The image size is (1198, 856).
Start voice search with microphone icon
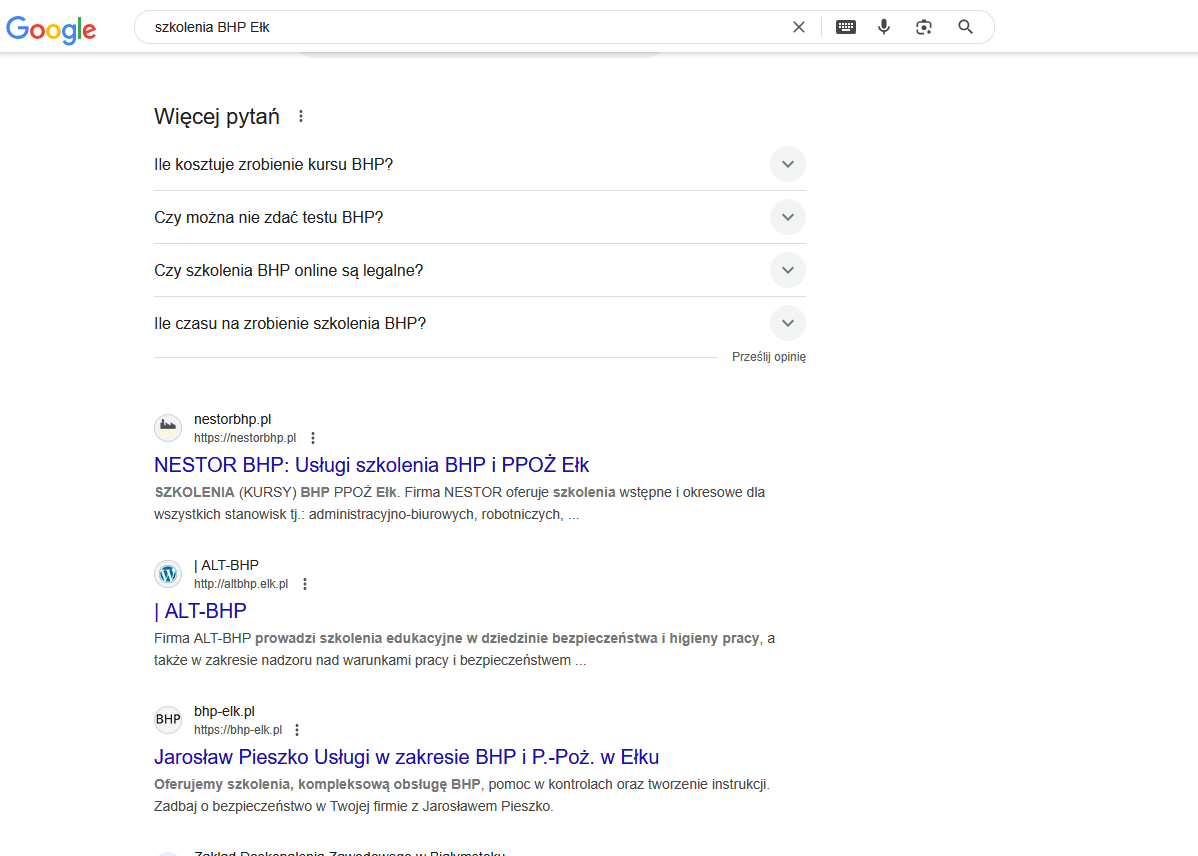[x=884, y=28]
